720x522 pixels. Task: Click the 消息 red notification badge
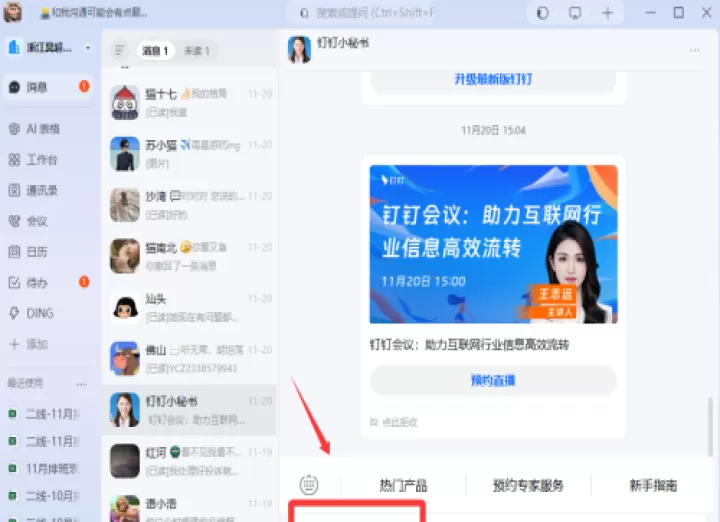coord(84,86)
